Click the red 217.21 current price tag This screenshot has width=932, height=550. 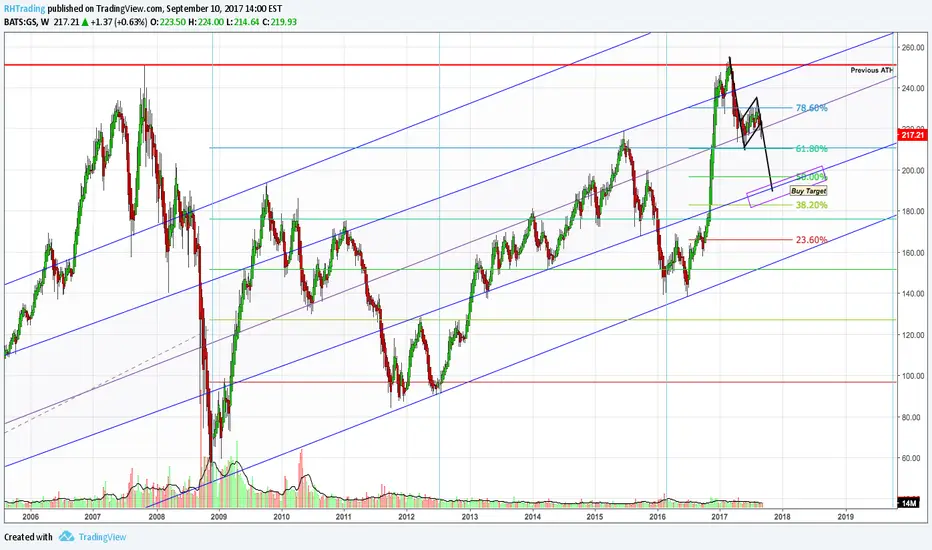tap(913, 135)
